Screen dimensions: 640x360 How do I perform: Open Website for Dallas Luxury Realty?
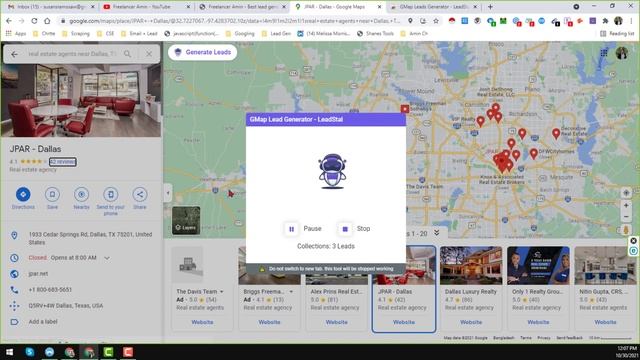click(471, 322)
